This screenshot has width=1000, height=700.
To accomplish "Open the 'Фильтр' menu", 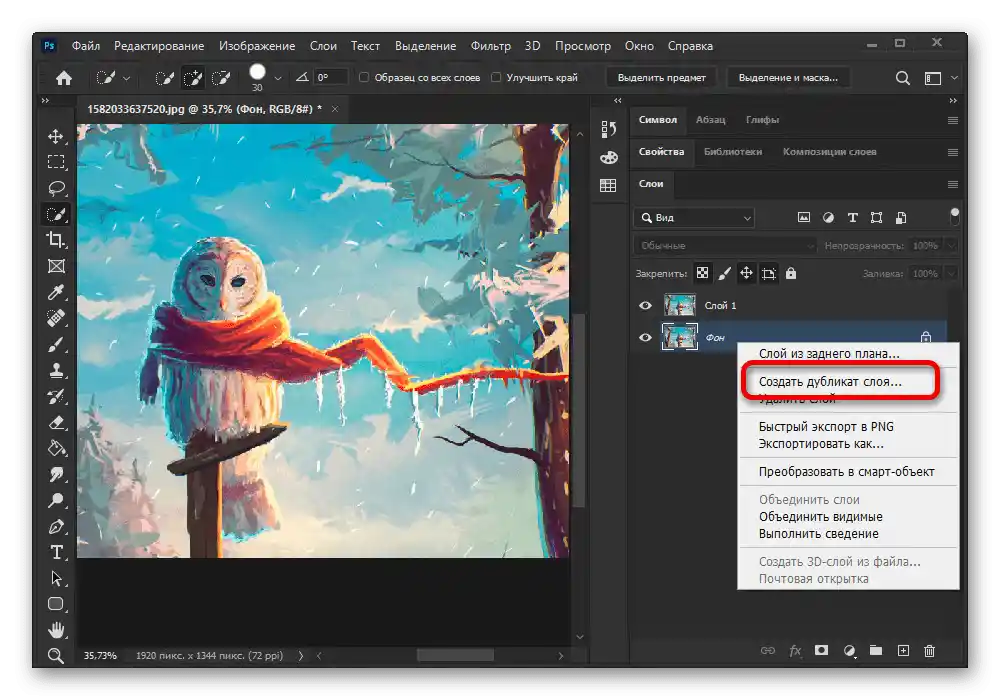I will coord(490,46).
